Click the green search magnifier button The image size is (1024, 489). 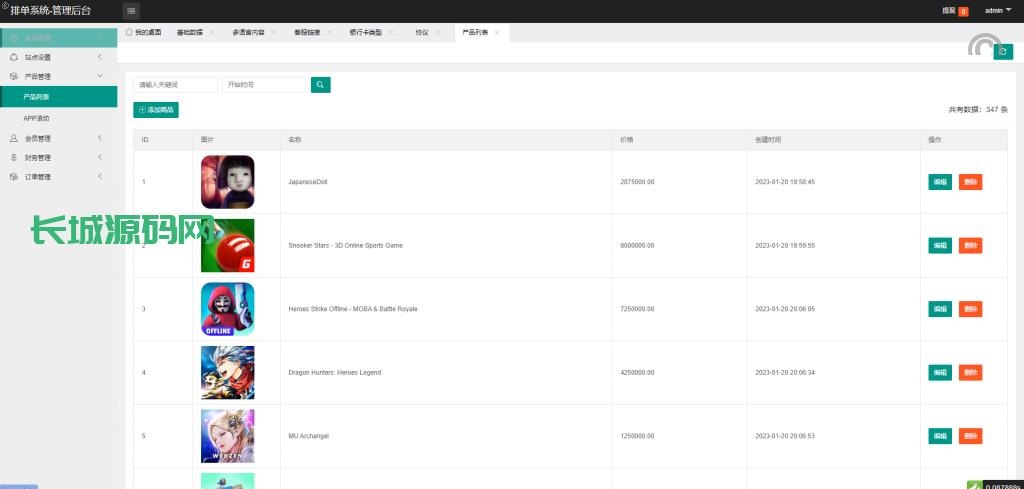click(320, 85)
